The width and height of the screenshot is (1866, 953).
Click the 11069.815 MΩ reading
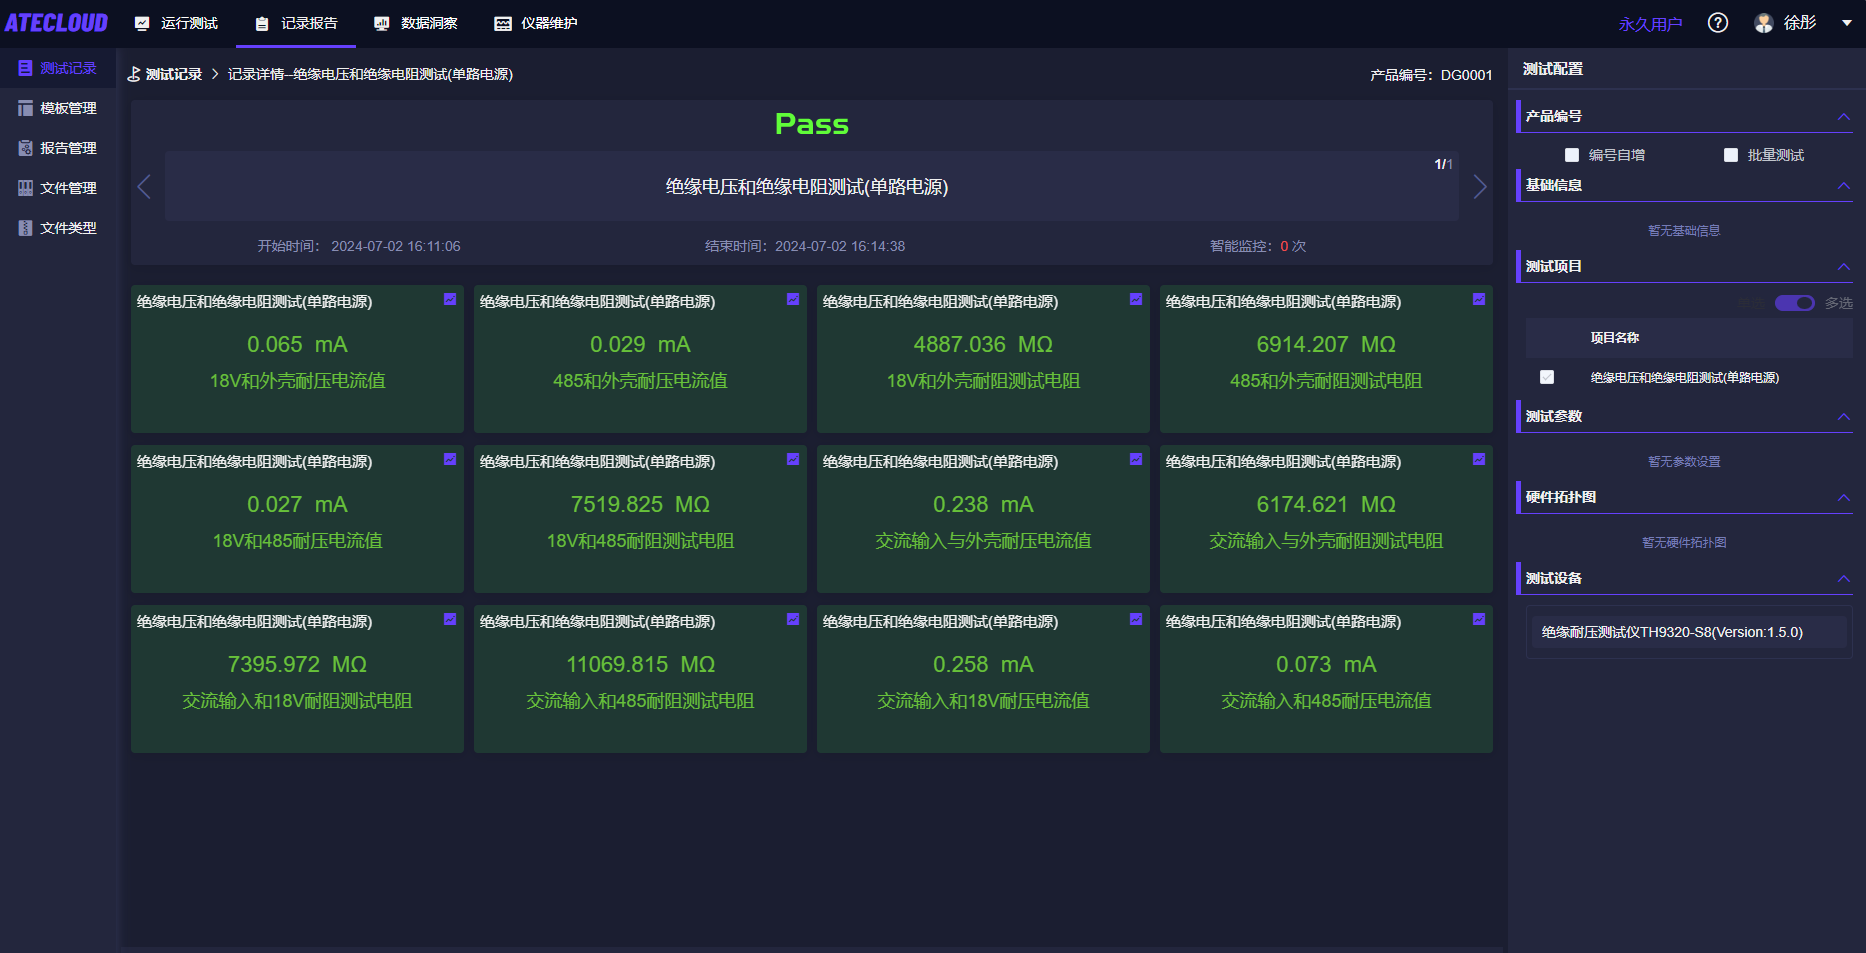(x=640, y=665)
